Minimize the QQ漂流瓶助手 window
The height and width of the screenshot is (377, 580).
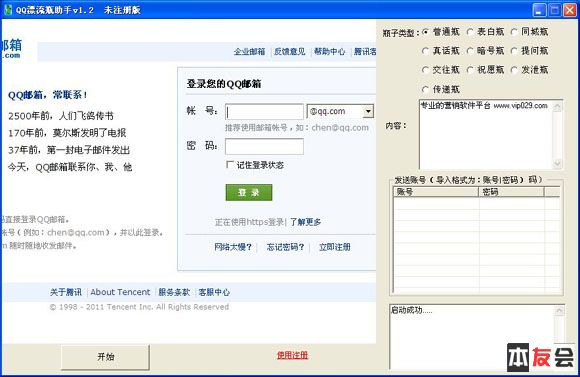point(539,10)
